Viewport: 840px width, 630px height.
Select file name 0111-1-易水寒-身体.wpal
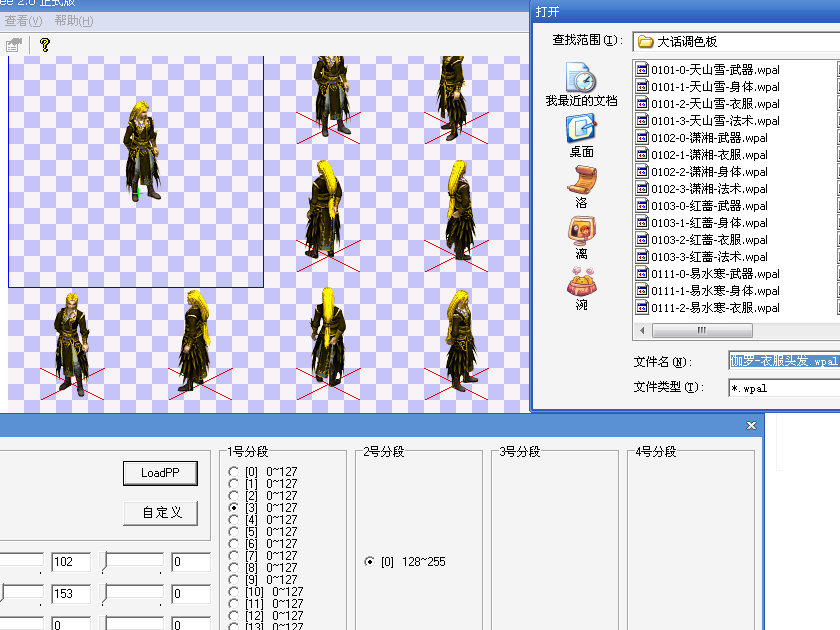(x=715, y=290)
